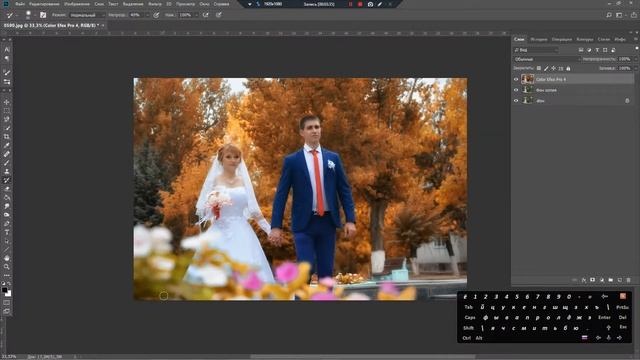Select the Eyedropper tool
Viewport: 640px width, 360px height.
click(x=7, y=145)
